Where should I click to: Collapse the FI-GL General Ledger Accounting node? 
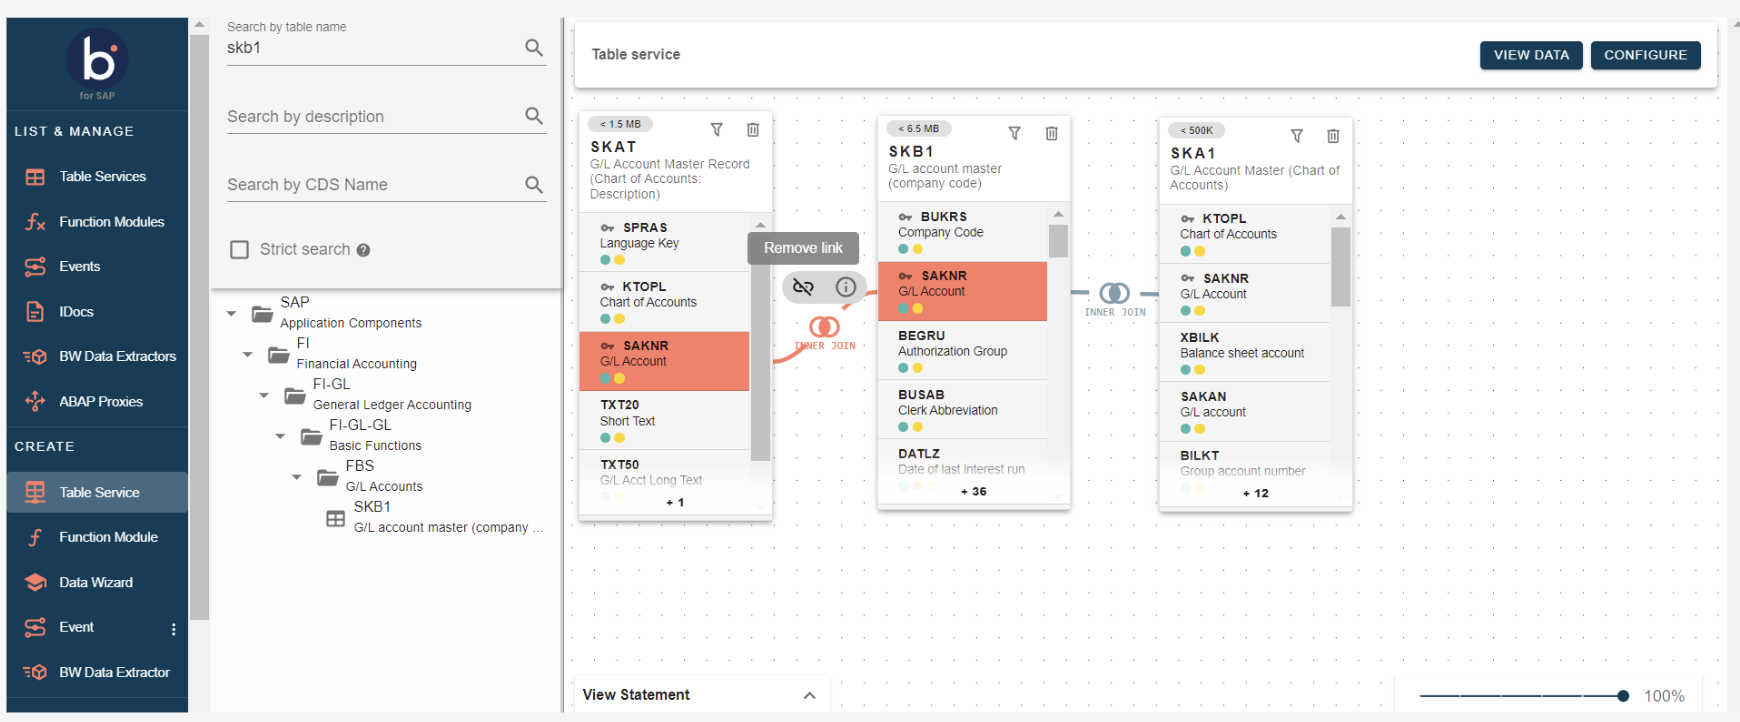click(264, 396)
